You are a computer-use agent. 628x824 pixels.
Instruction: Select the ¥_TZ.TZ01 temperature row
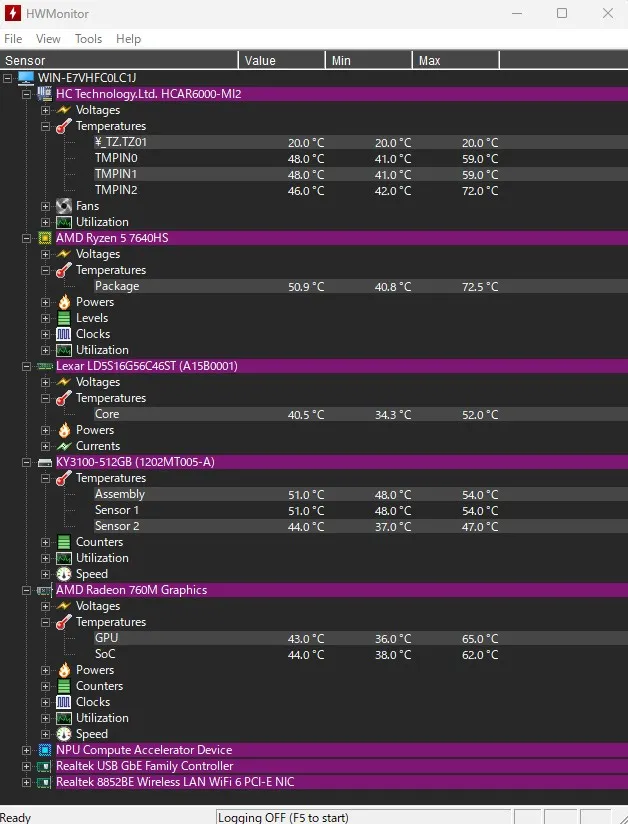click(x=361, y=142)
